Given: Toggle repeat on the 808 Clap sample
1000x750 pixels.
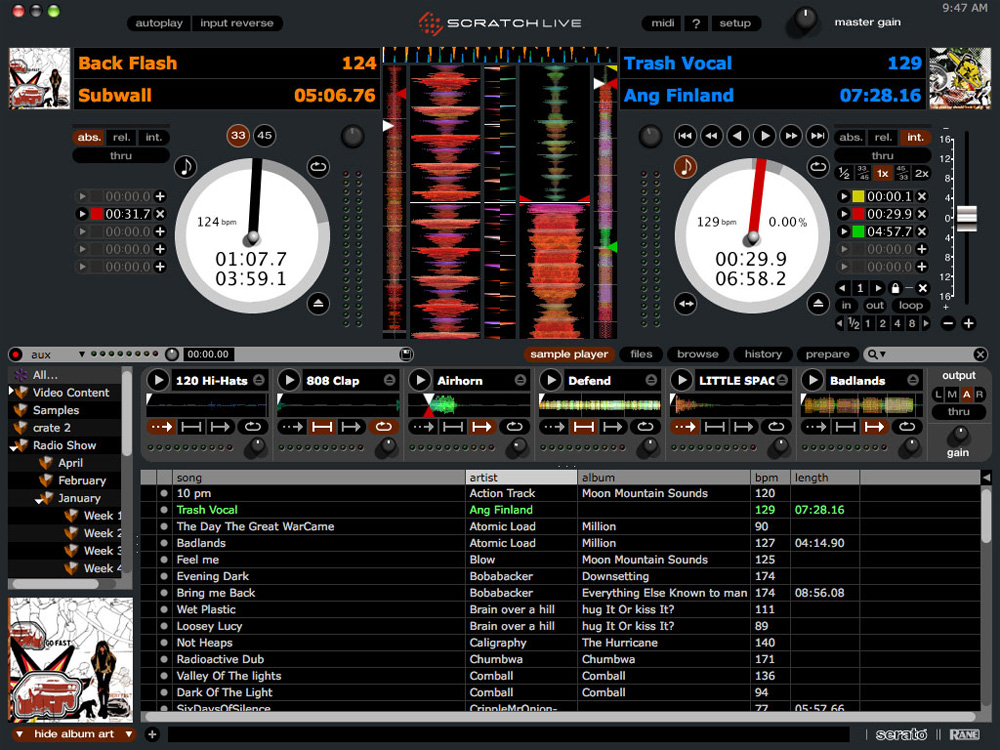Looking at the screenshot, I should point(383,427).
